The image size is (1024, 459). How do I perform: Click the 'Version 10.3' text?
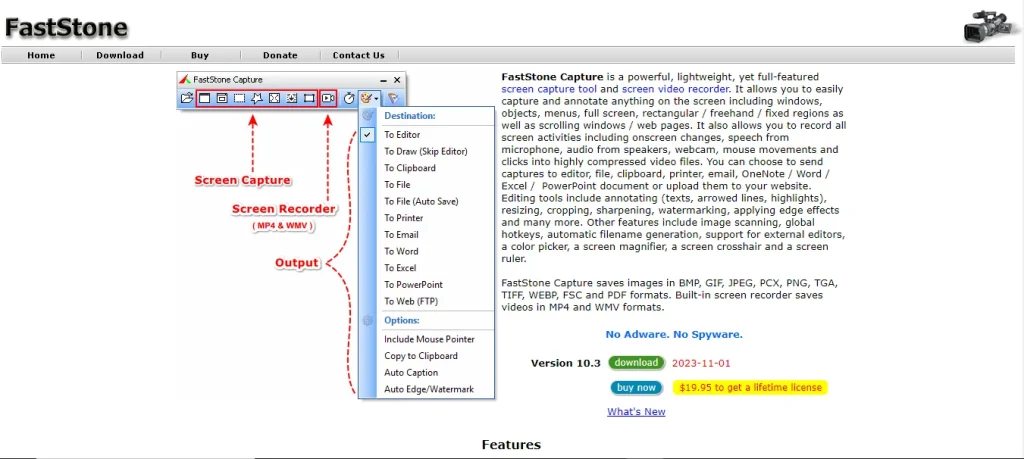point(566,363)
